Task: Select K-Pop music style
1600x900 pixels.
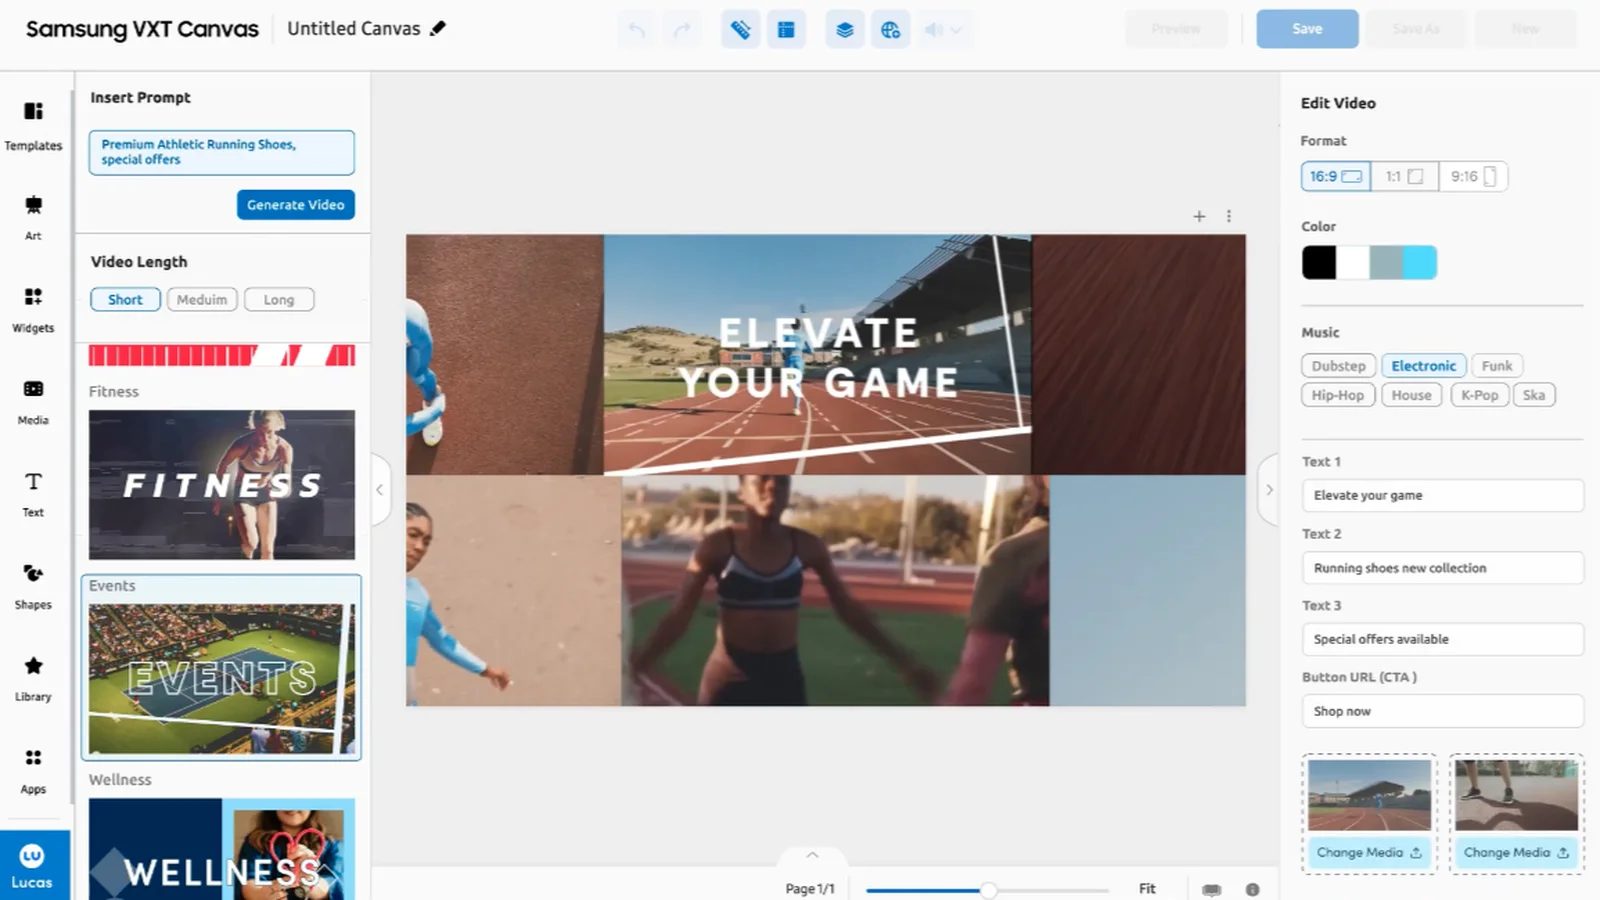Action: [1480, 395]
